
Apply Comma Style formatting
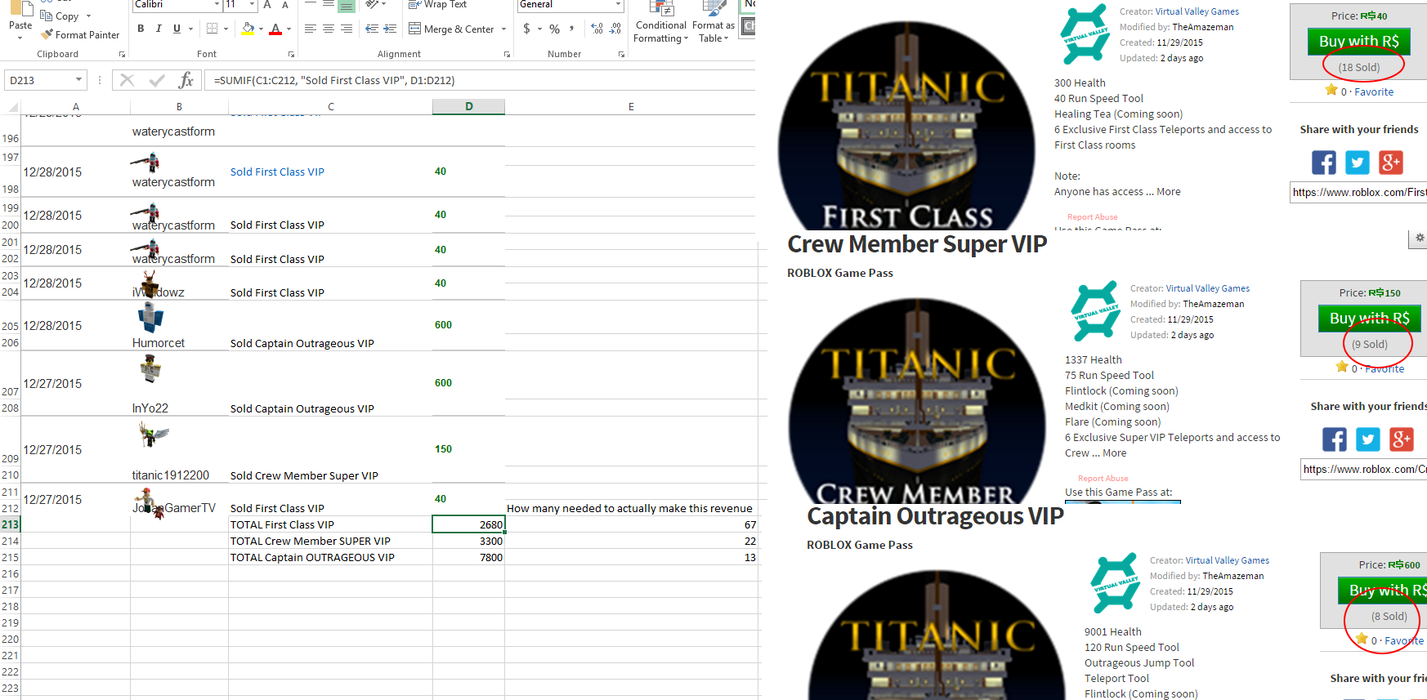570,29
